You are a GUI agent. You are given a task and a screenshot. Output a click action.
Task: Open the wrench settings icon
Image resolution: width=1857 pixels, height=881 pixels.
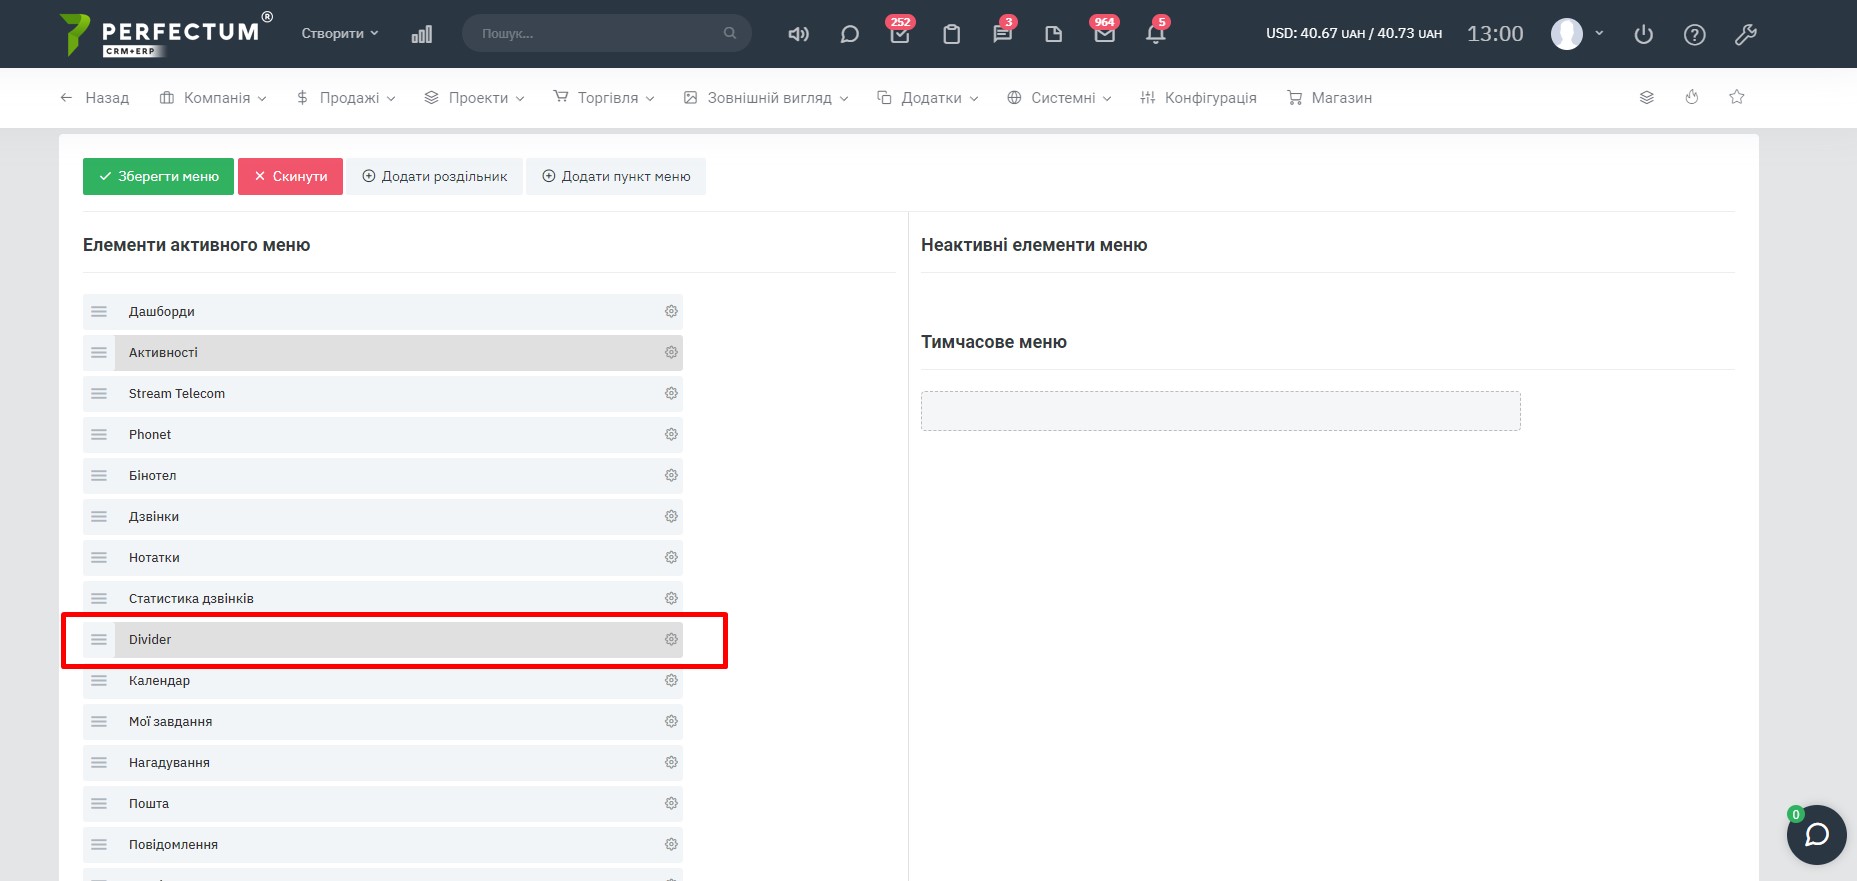1745,34
